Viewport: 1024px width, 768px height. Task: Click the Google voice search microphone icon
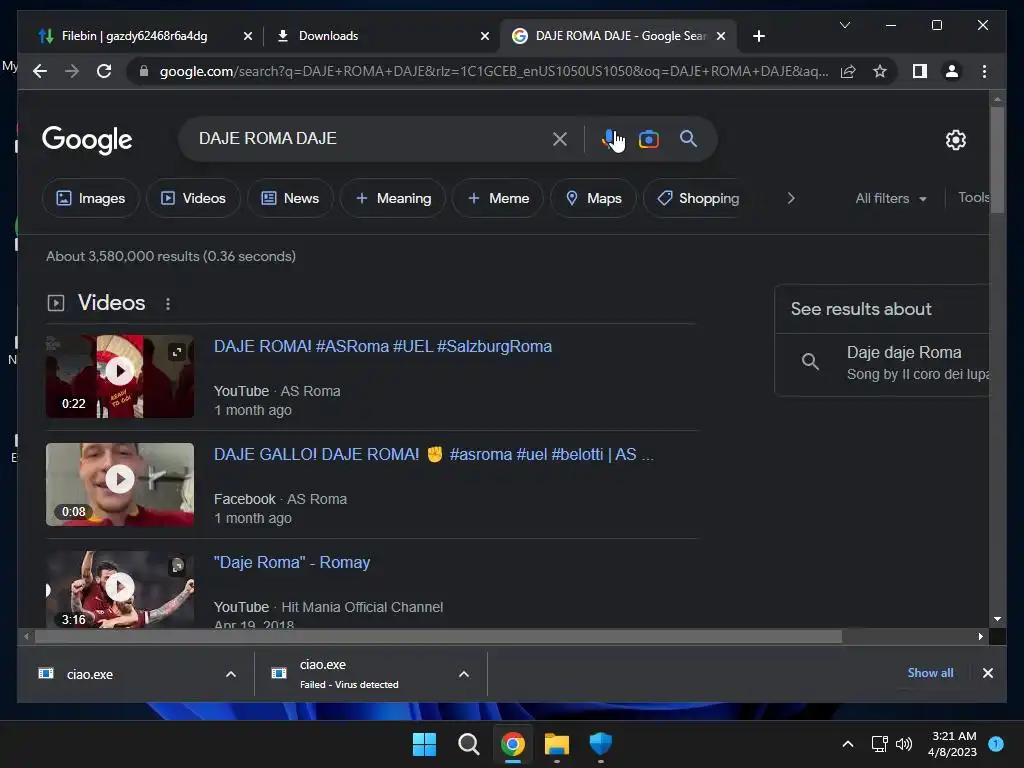point(609,138)
